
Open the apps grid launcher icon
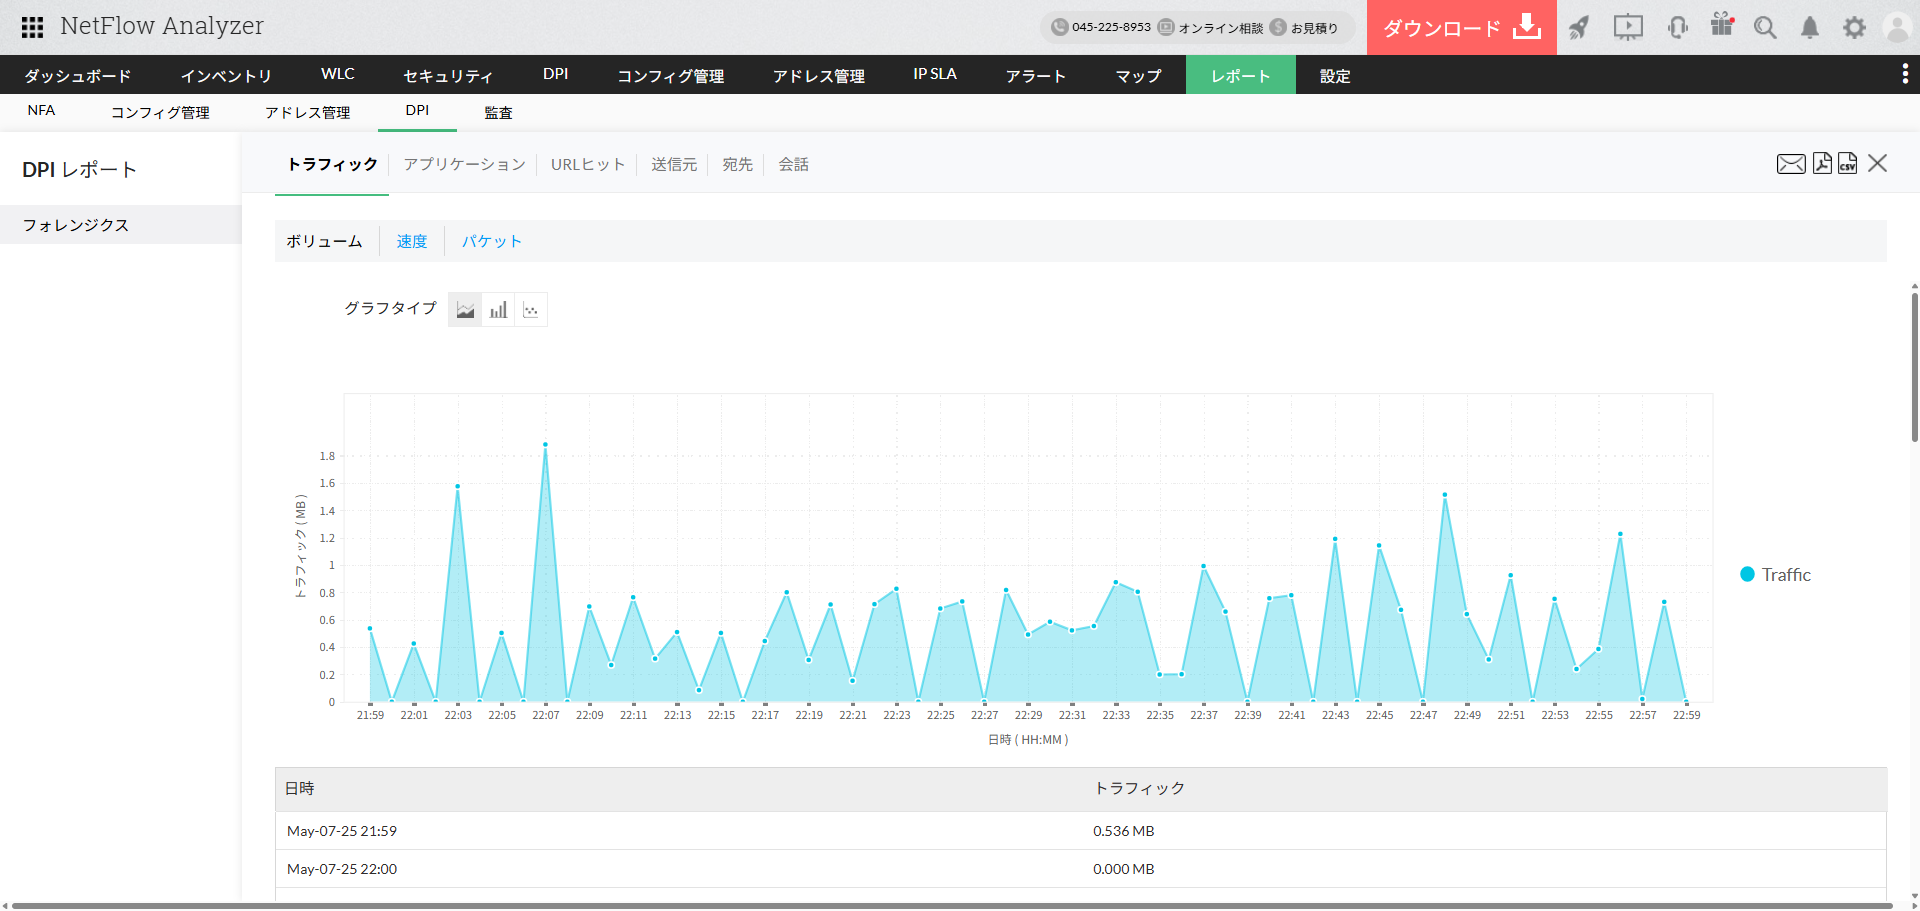tap(32, 27)
